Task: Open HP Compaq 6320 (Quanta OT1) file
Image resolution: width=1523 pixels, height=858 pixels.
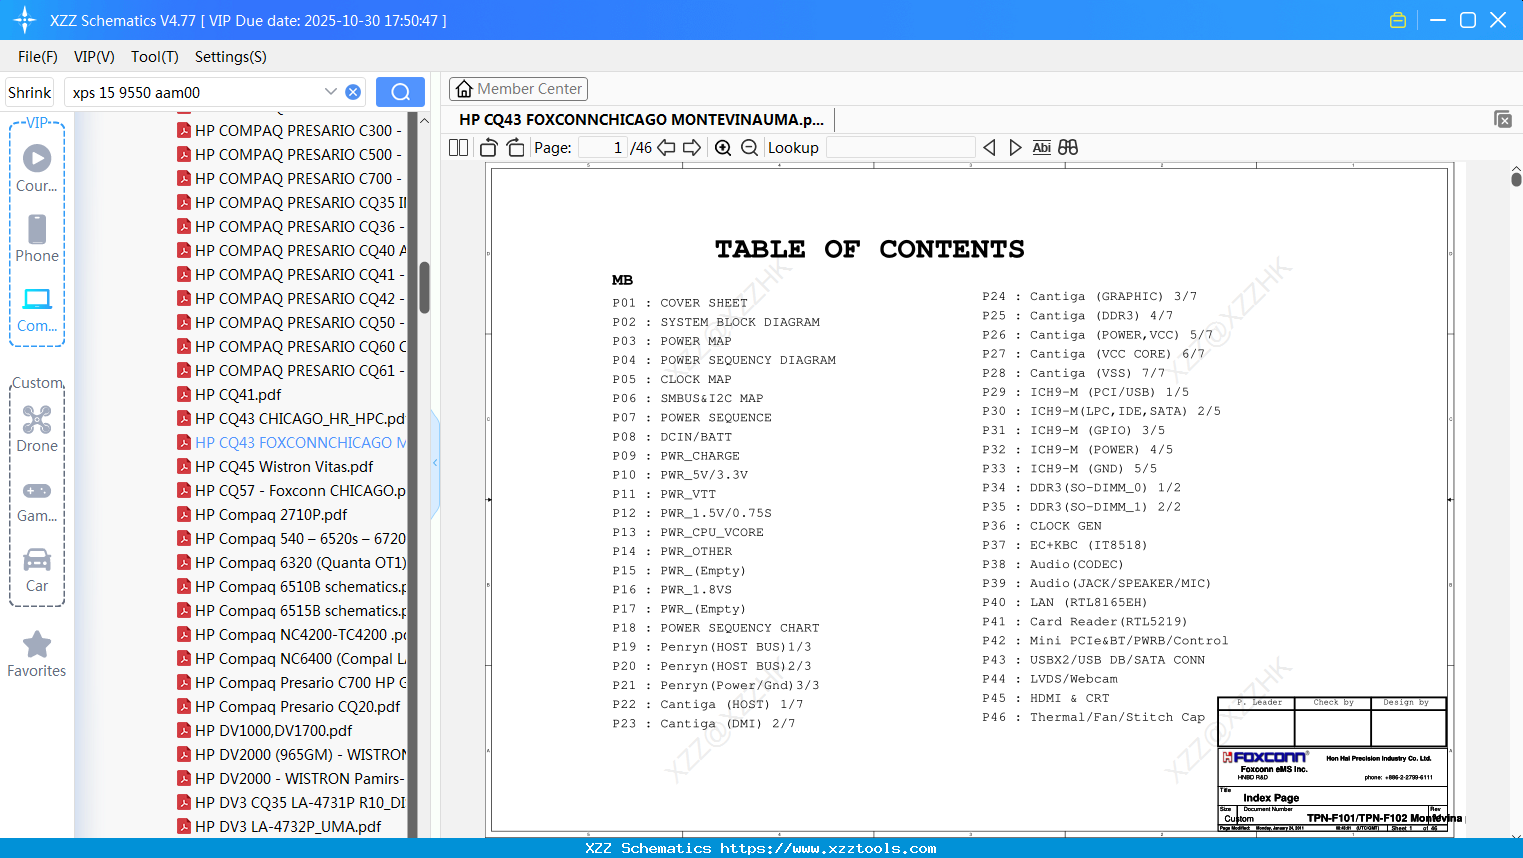Action: click(292, 562)
